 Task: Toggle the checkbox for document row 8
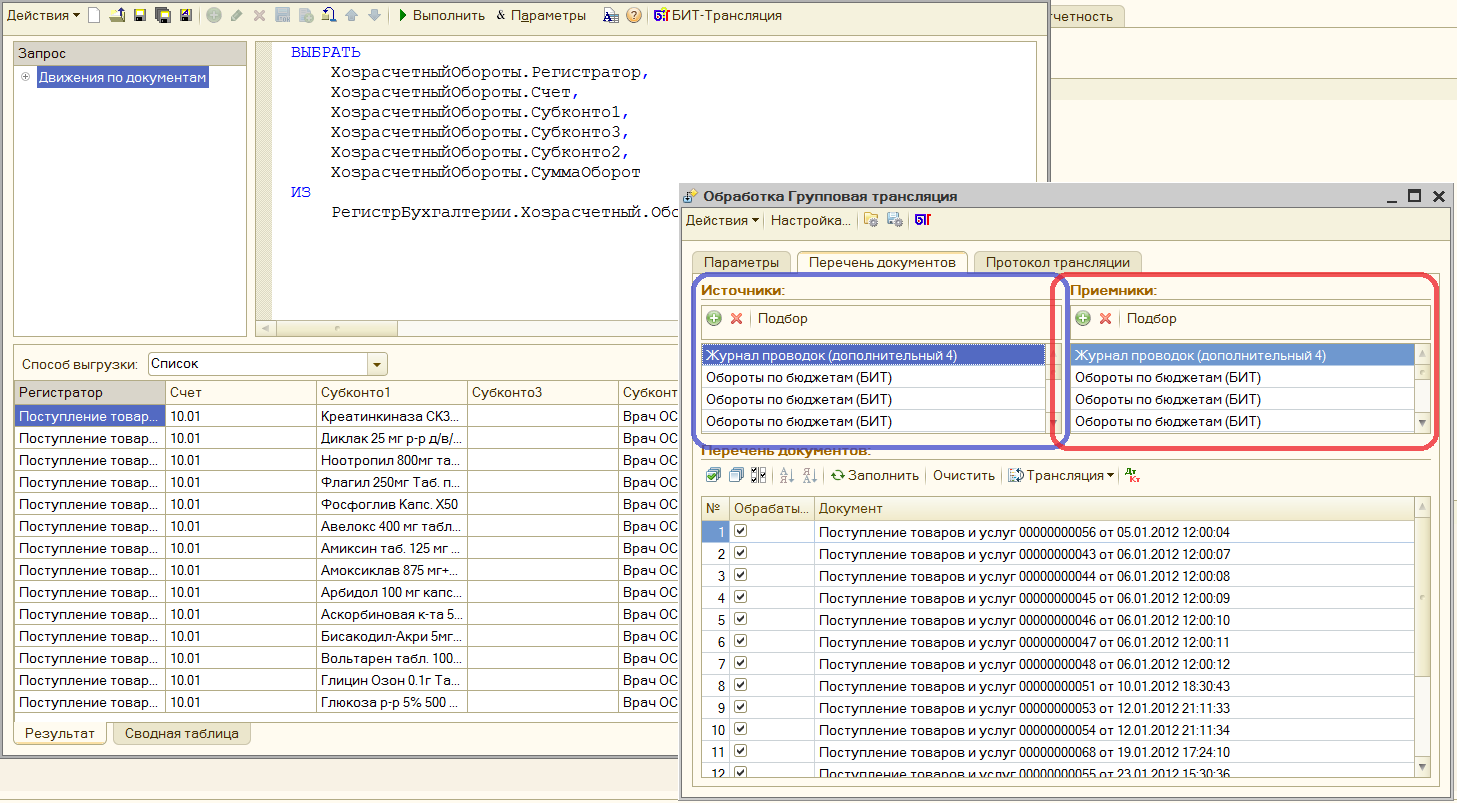741,685
